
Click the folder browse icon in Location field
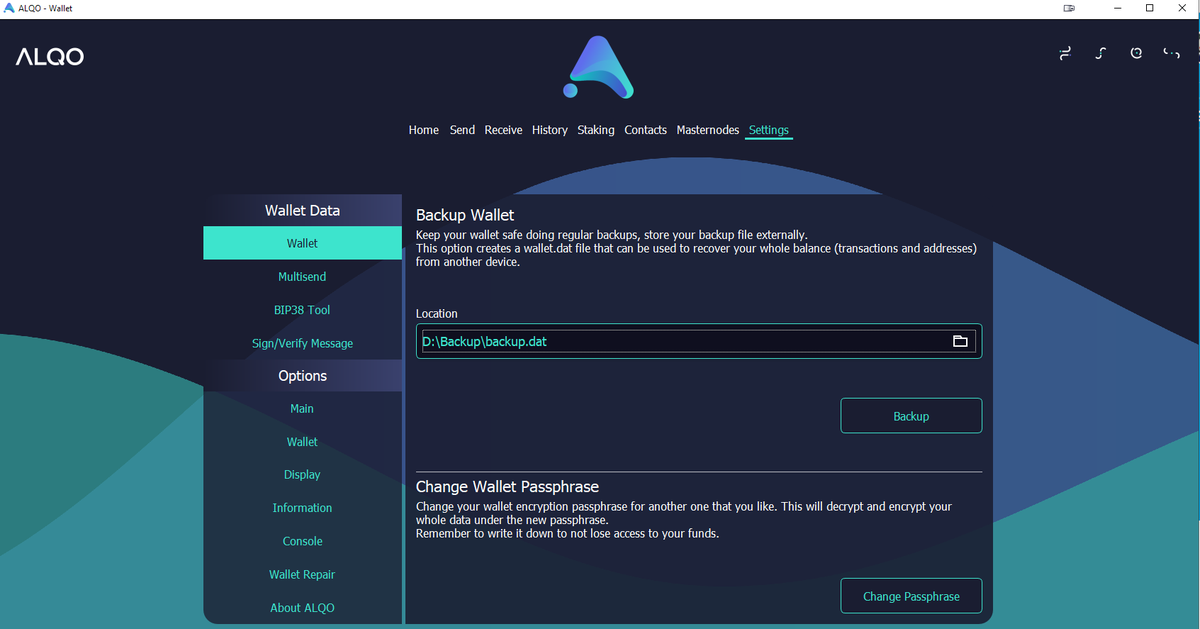pyautogui.click(x=960, y=341)
